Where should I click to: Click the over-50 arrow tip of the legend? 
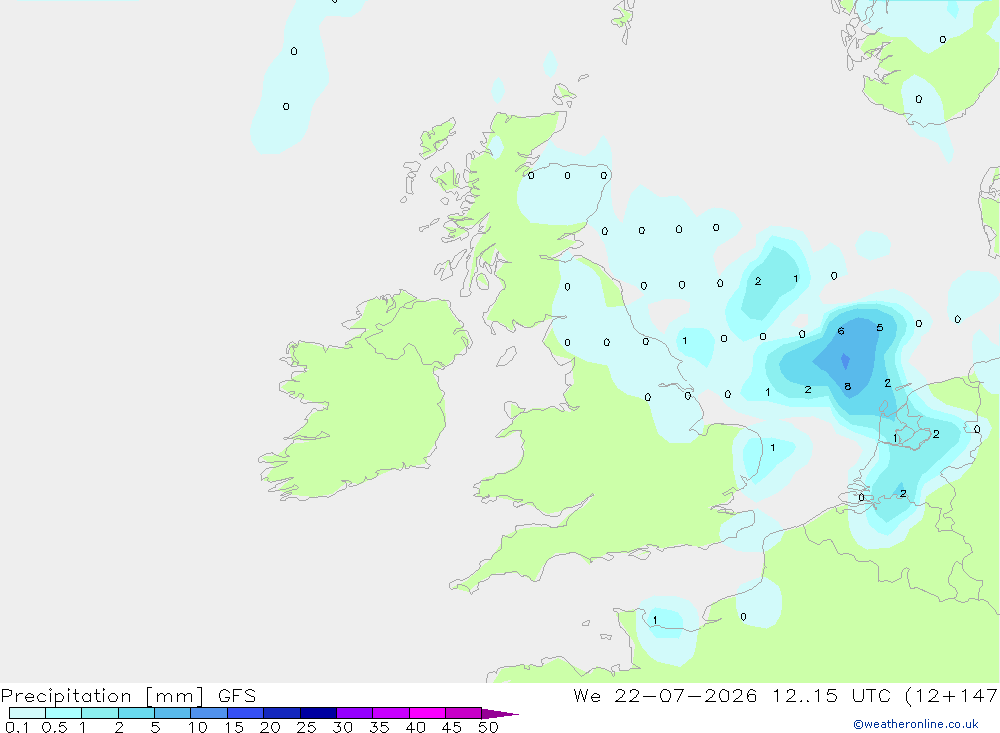tap(499, 714)
